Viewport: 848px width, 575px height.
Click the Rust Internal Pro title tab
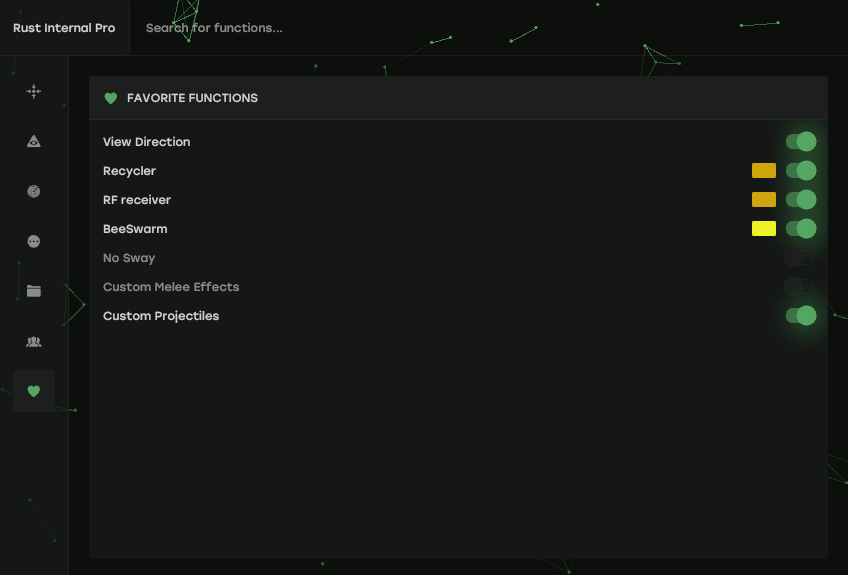(x=64, y=28)
